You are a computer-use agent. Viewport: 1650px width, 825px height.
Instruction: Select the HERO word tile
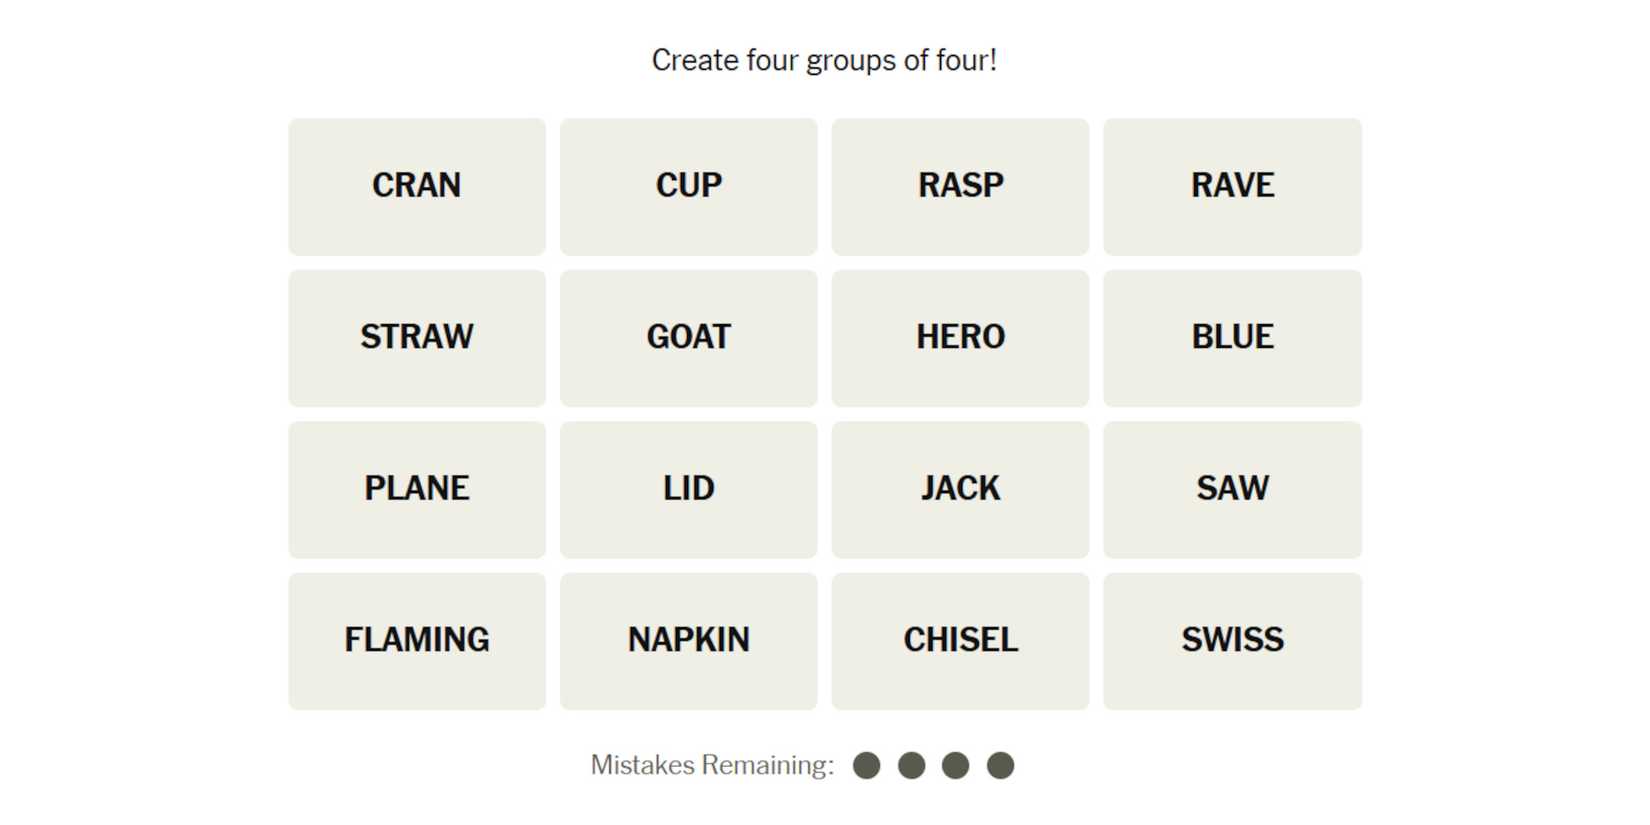coord(960,338)
